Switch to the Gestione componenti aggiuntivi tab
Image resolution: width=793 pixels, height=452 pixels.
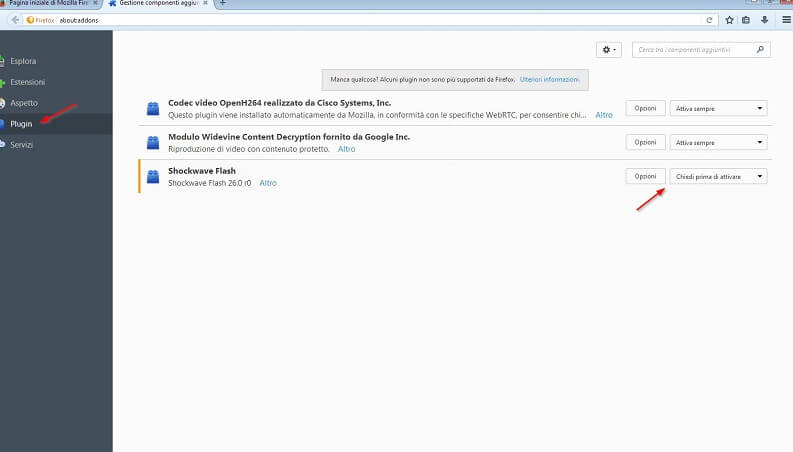pyautogui.click(x=158, y=3)
